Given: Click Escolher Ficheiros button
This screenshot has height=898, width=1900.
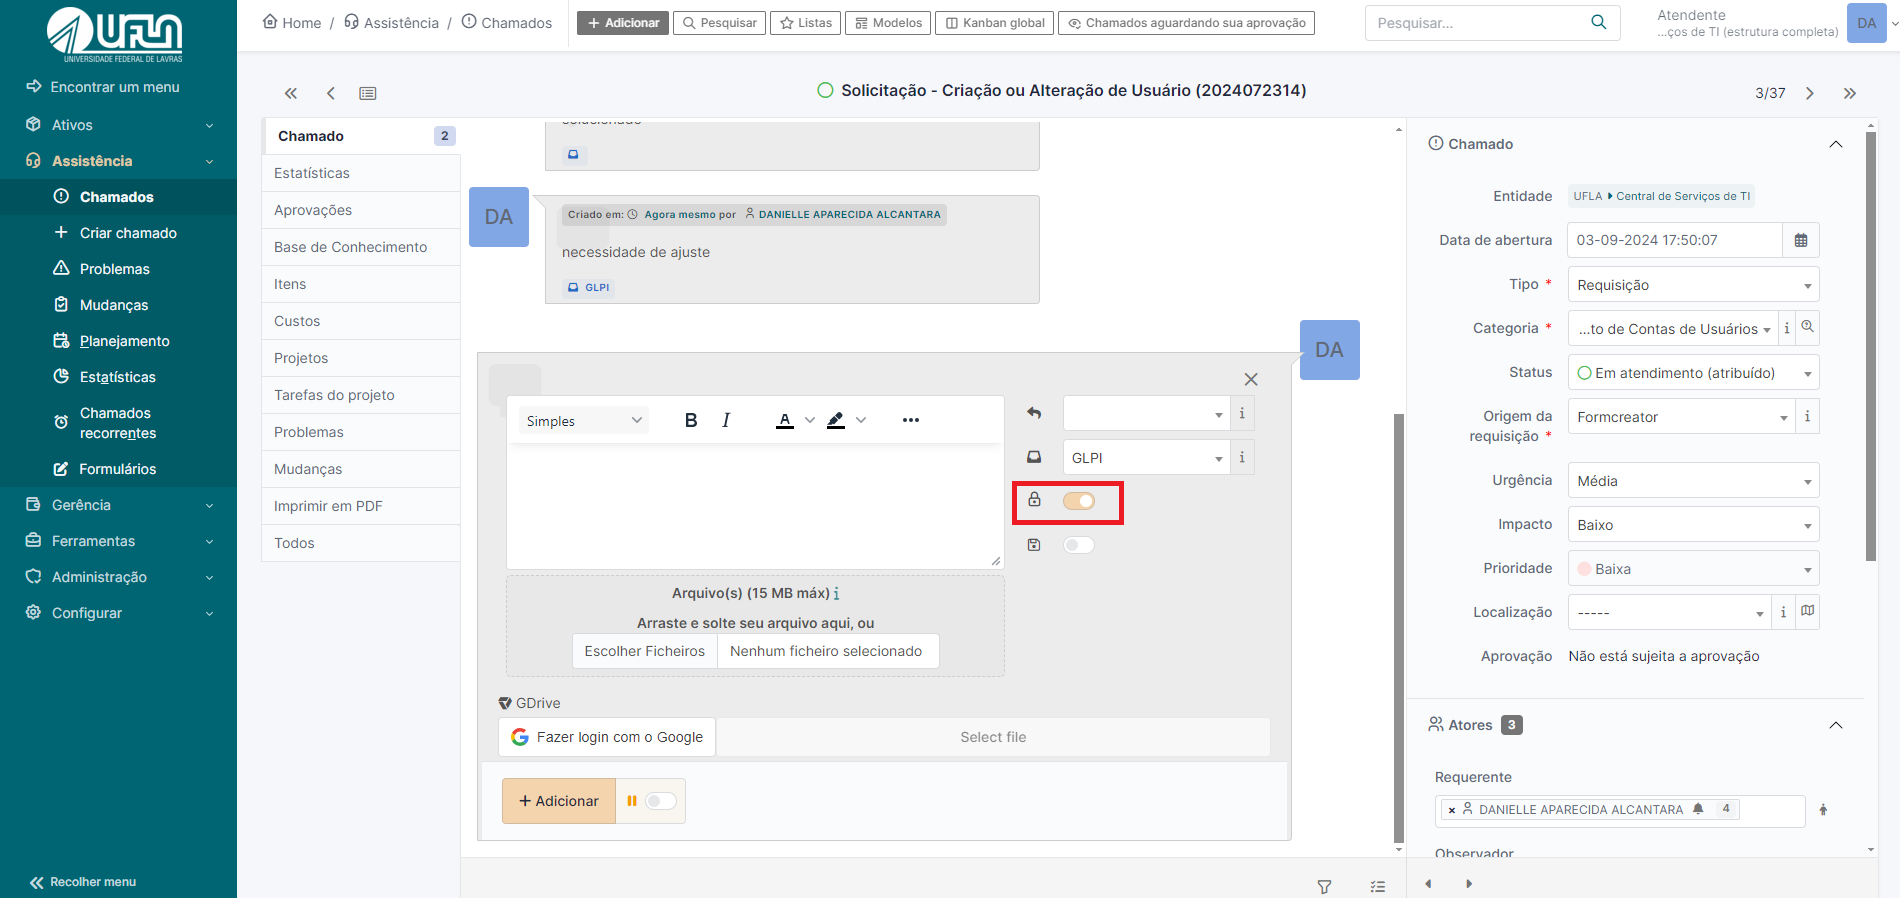Looking at the screenshot, I should (645, 651).
